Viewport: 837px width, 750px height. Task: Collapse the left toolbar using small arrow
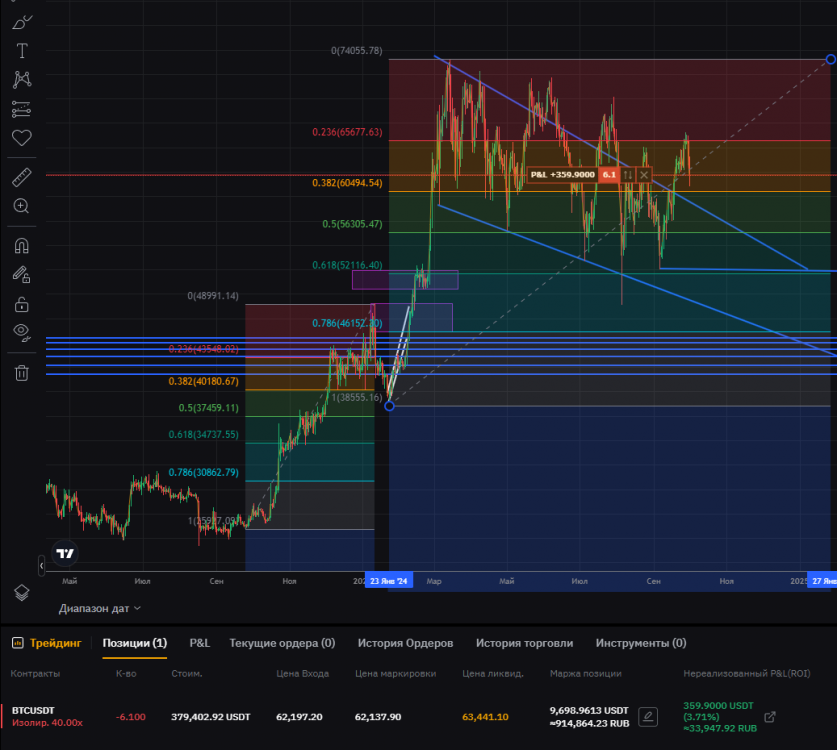pos(41,566)
